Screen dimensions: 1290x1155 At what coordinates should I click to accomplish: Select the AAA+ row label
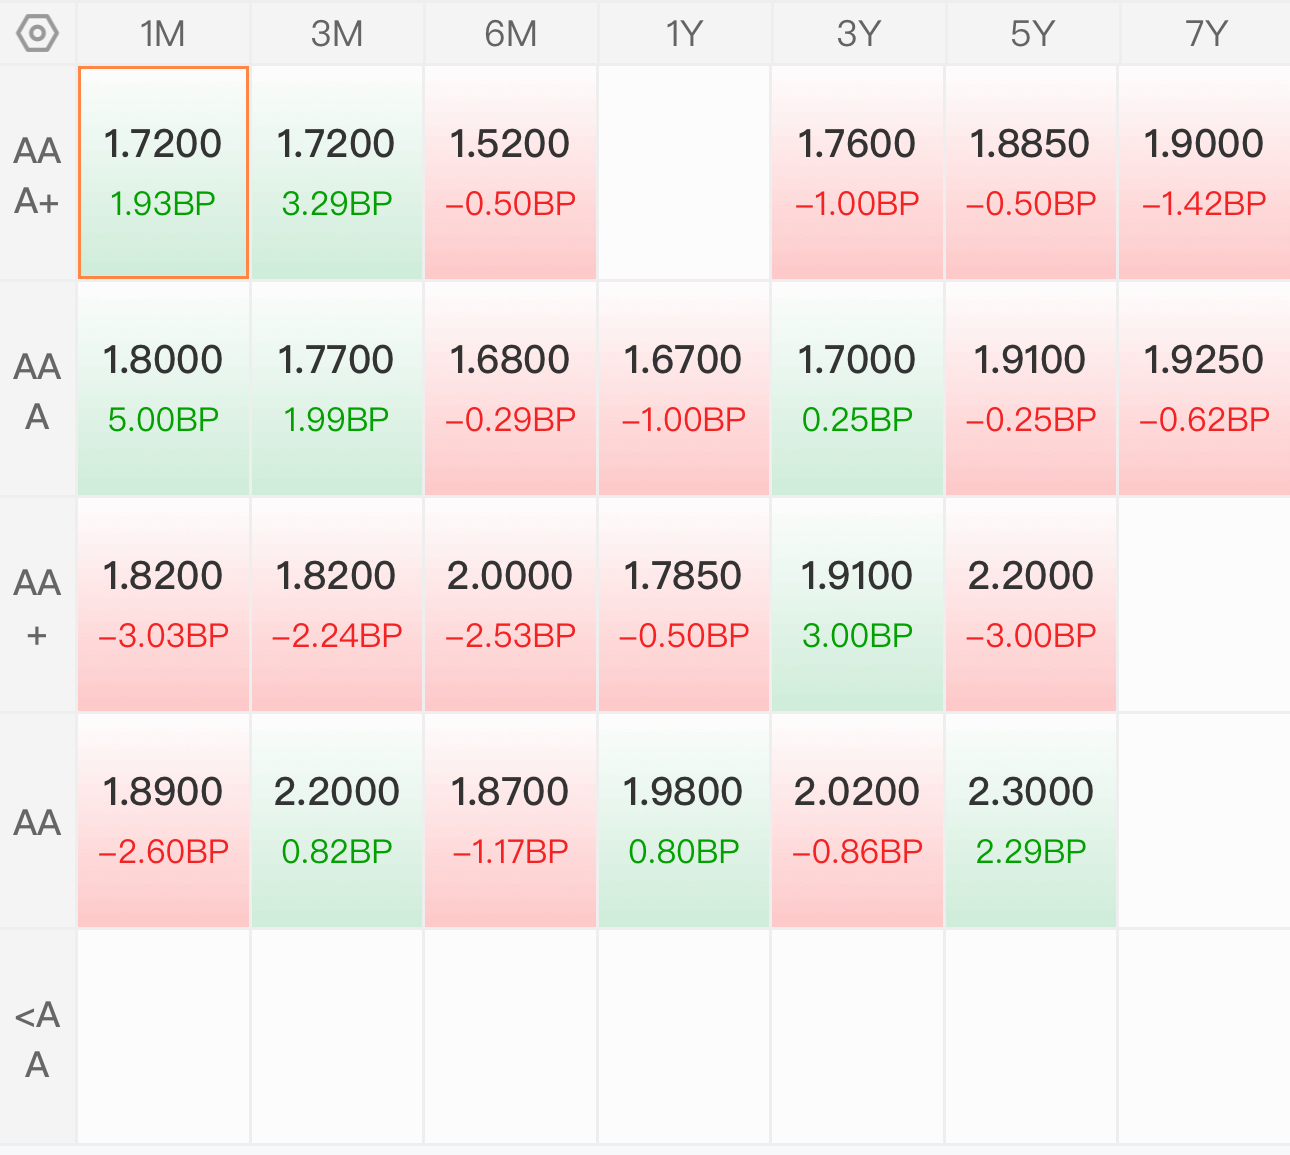pos(37,175)
